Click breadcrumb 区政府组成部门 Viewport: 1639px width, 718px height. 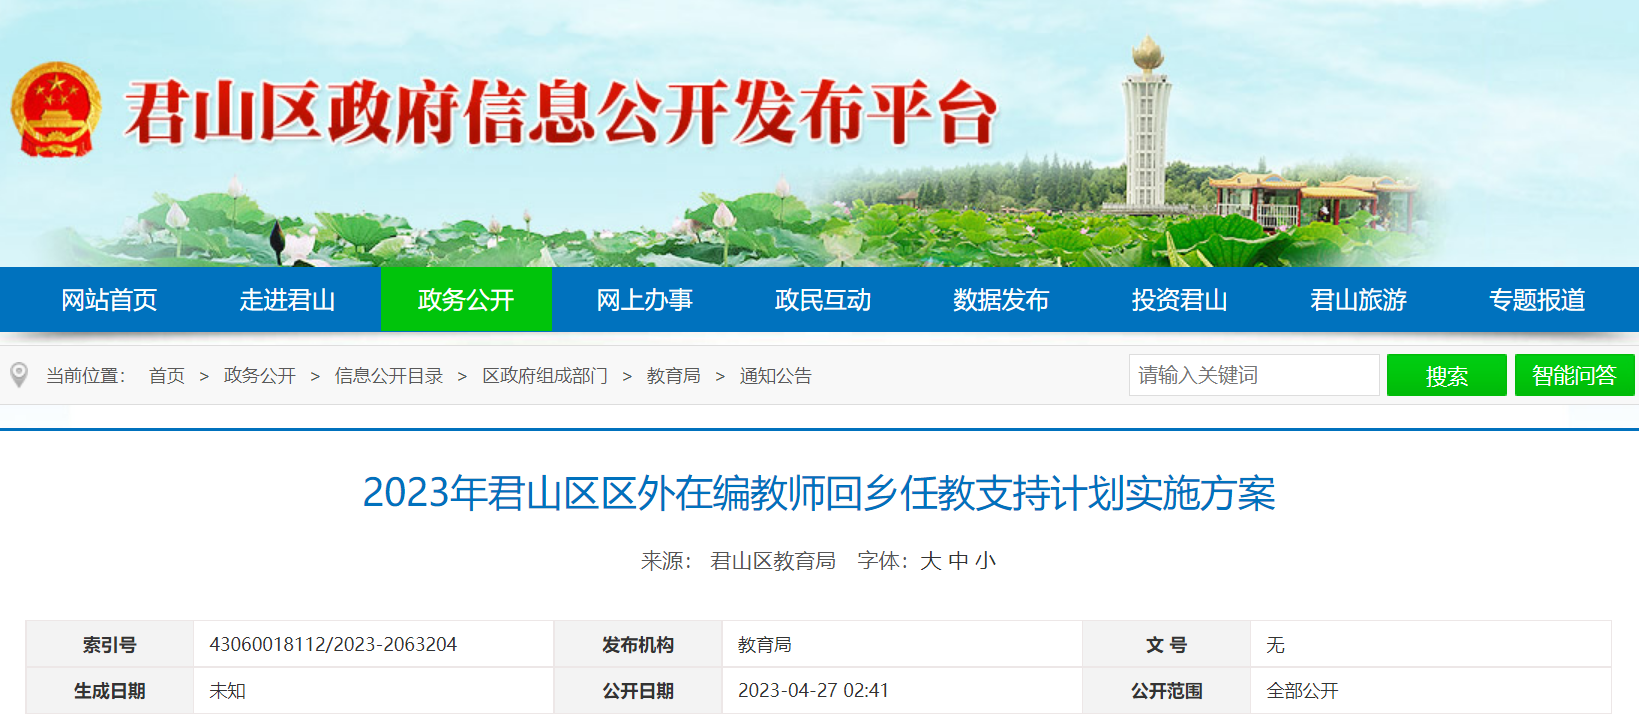[x=545, y=376]
